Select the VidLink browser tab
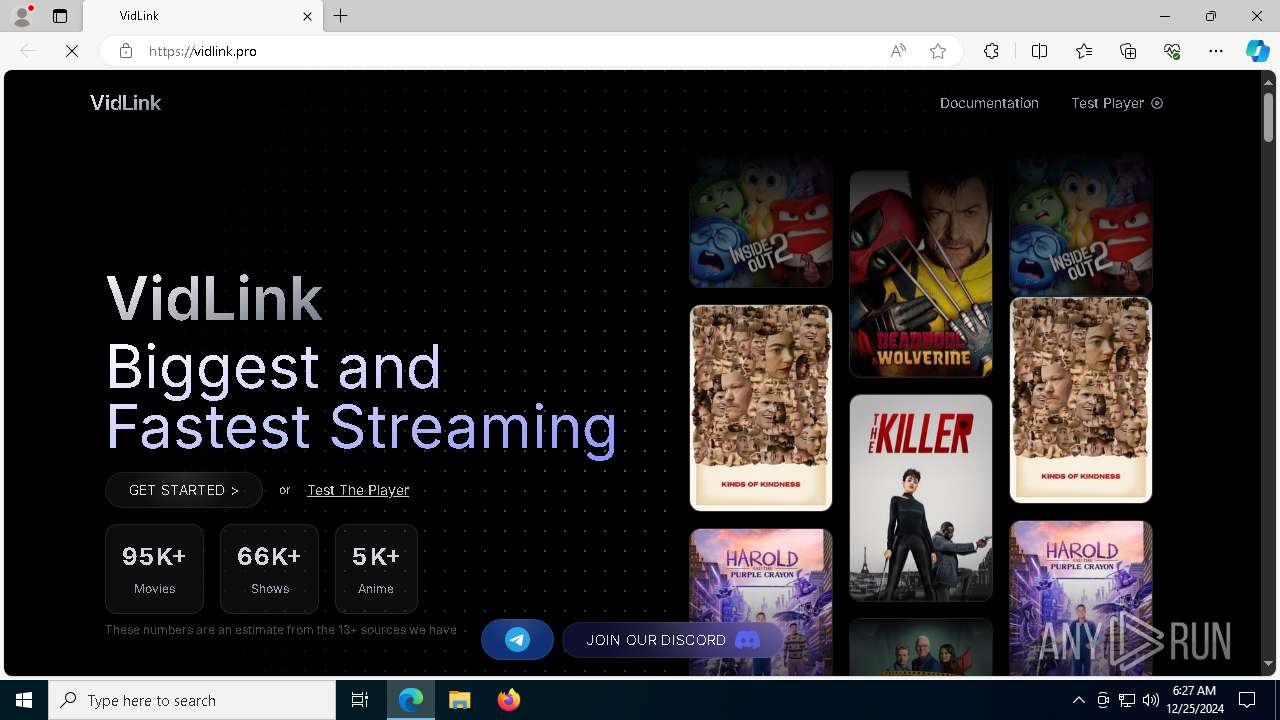 tap(202, 16)
